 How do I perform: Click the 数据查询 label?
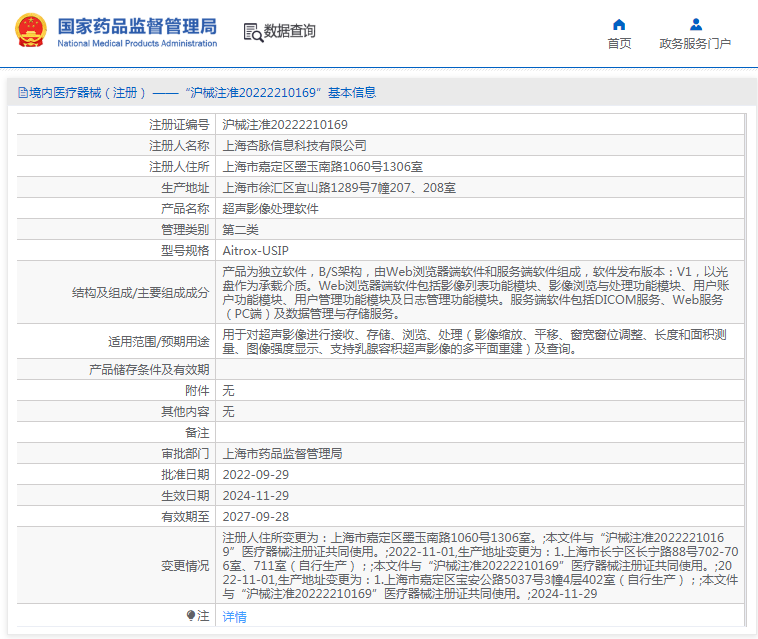(290, 31)
